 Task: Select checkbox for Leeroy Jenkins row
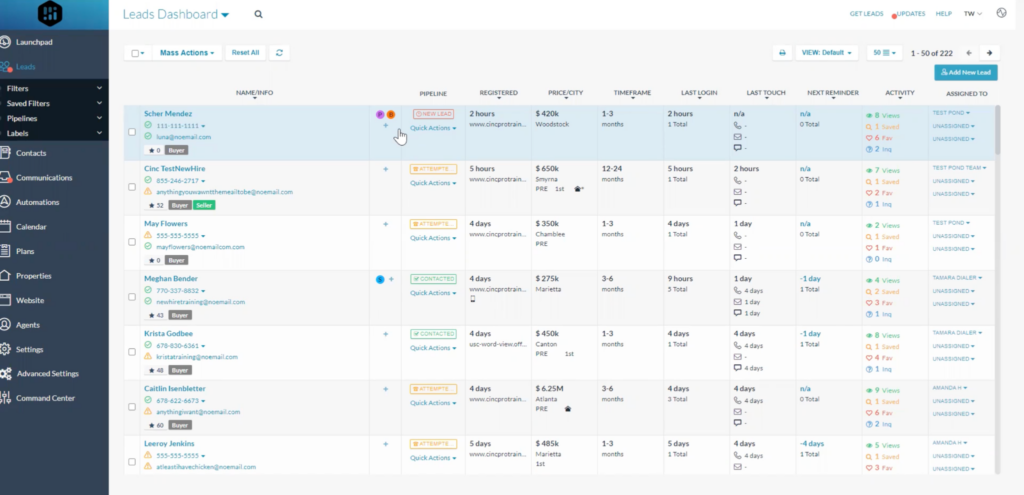(x=132, y=461)
